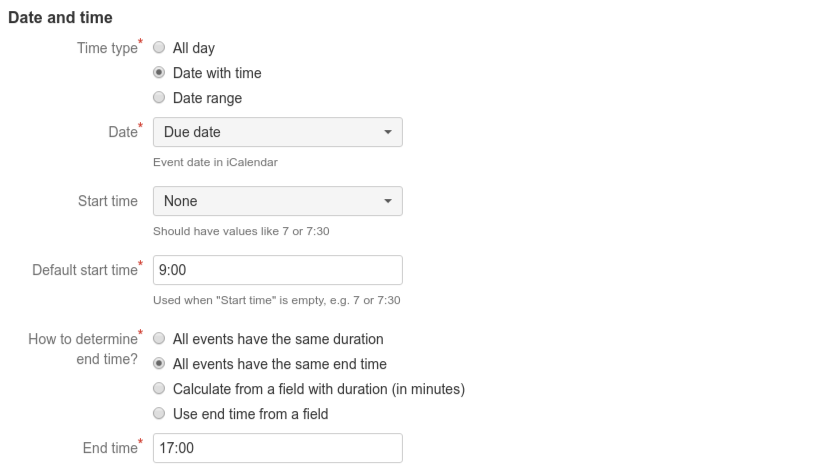This screenshot has width=828, height=471.
Task: Select the All day time type
Action: coord(159,48)
